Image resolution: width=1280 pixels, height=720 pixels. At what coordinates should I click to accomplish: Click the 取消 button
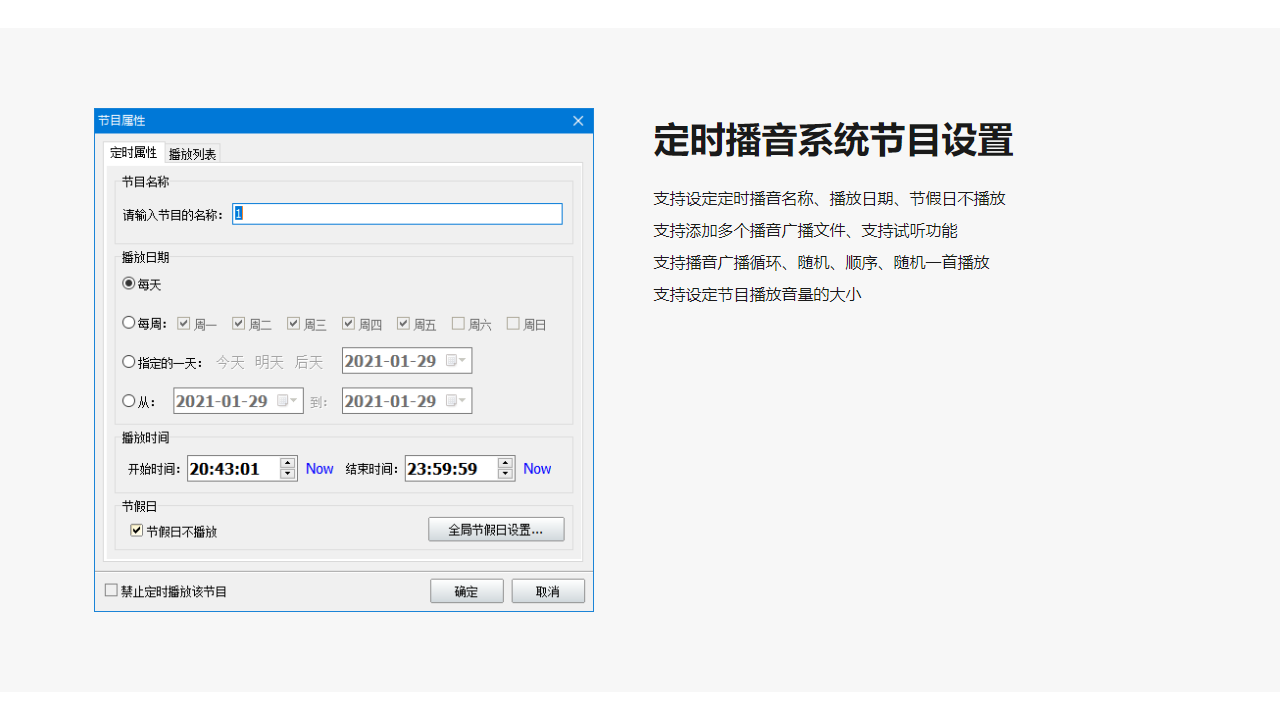(548, 591)
